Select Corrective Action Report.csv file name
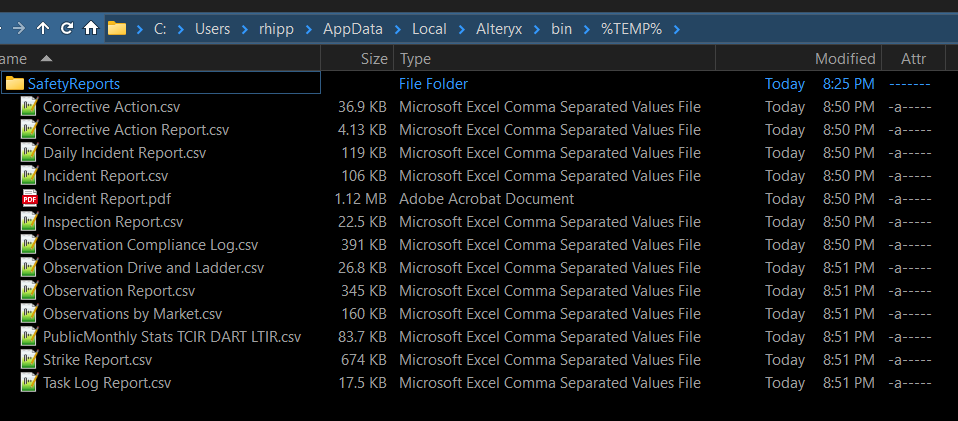Image resolution: width=958 pixels, height=421 pixels. (x=136, y=130)
